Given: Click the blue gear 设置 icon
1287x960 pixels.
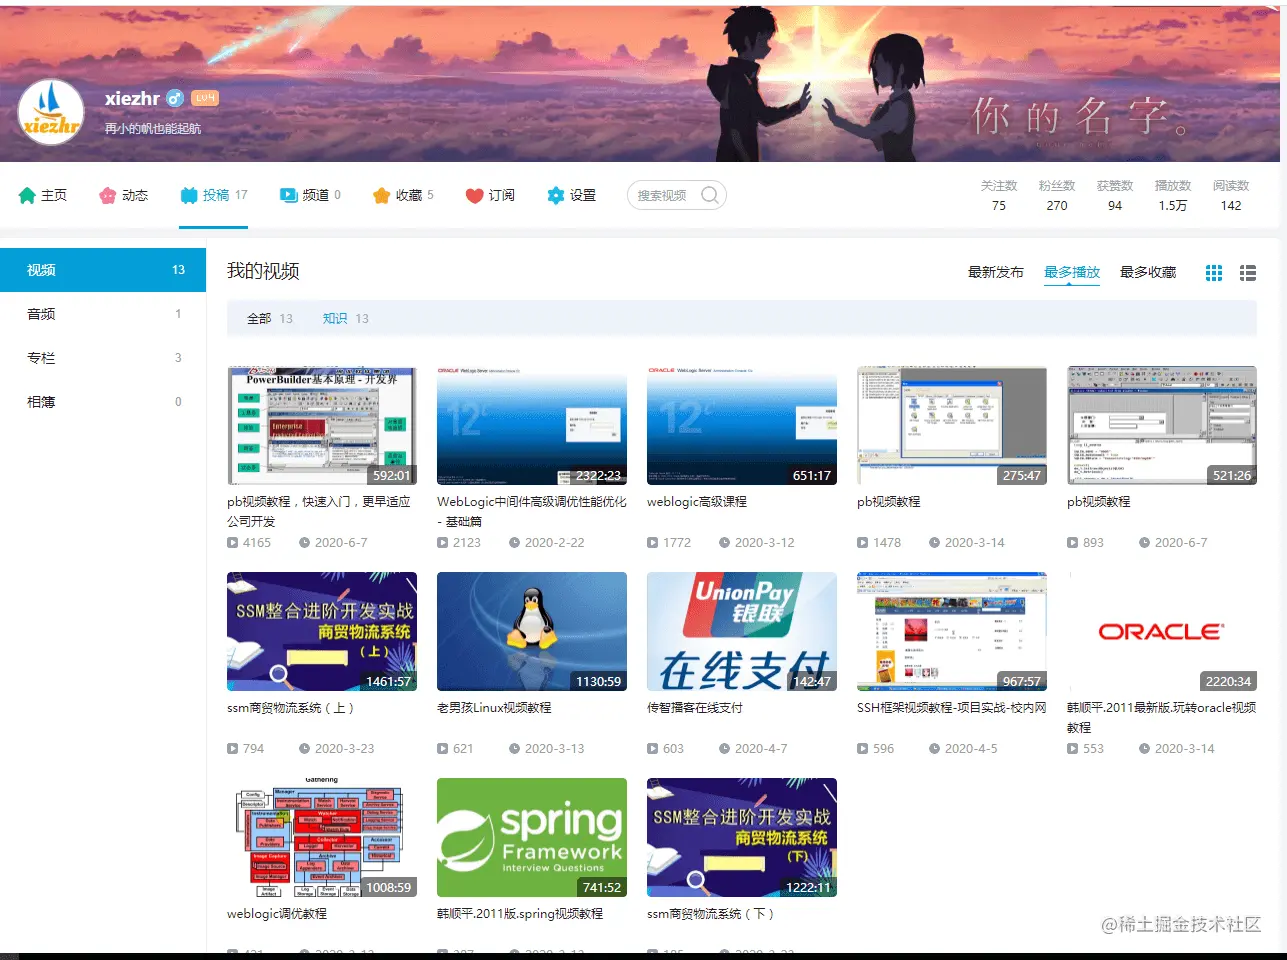Looking at the screenshot, I should click(x=556, y=195).
